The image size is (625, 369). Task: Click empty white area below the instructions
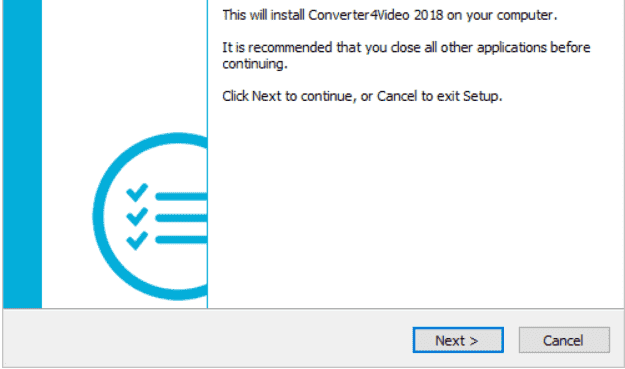click(x=415, y=207)
